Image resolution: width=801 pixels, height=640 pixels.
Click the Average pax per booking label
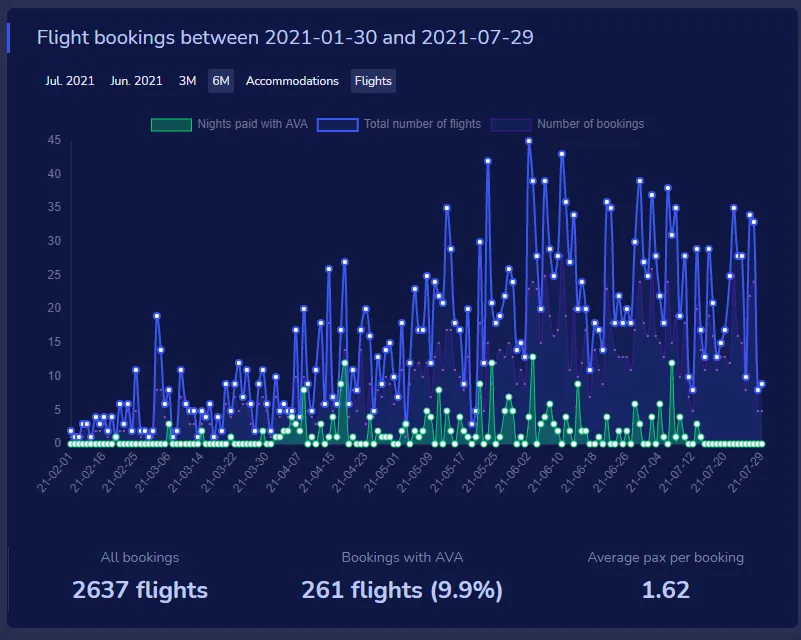(666, 557)
